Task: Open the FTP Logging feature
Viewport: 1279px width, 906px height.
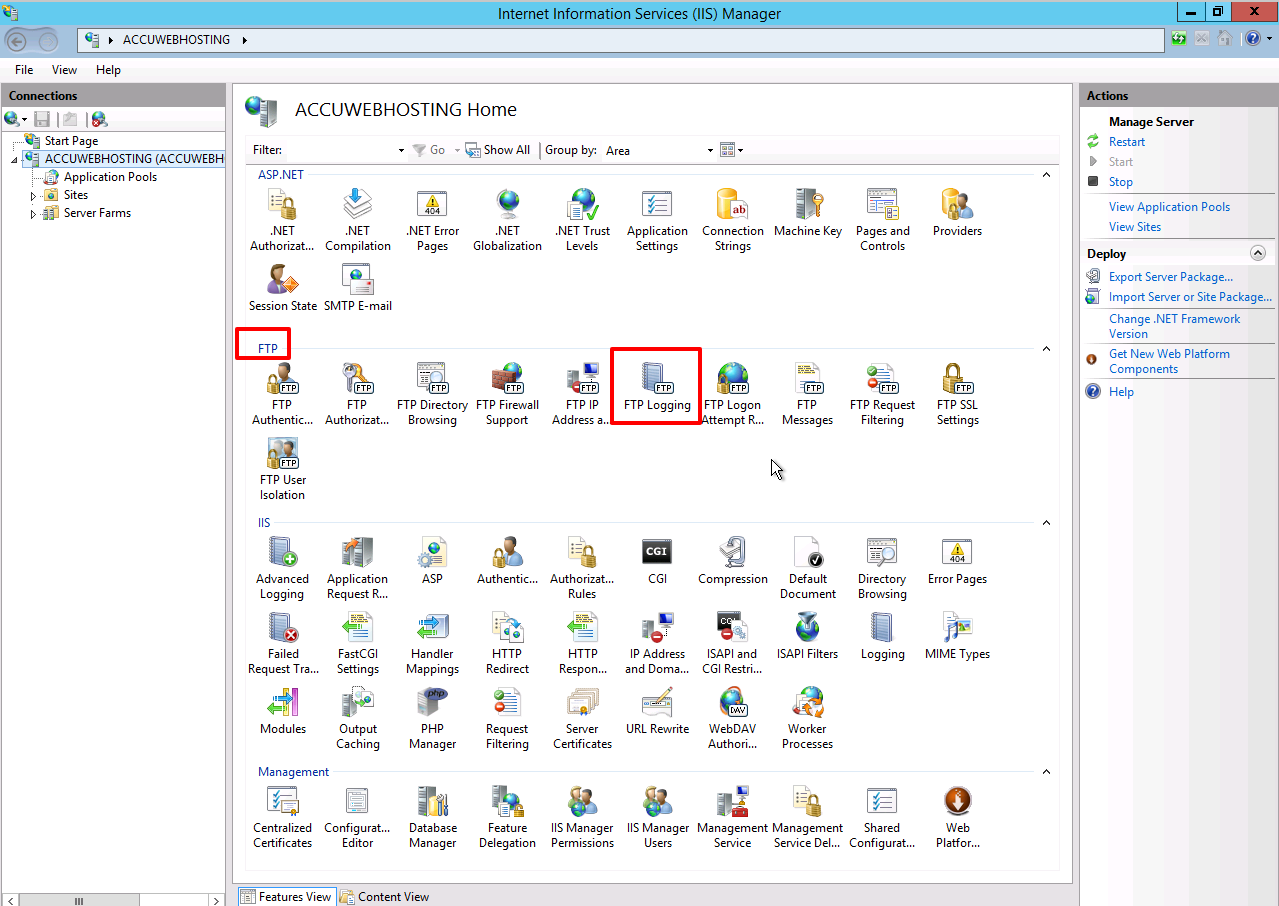Action: pos(656,385)
